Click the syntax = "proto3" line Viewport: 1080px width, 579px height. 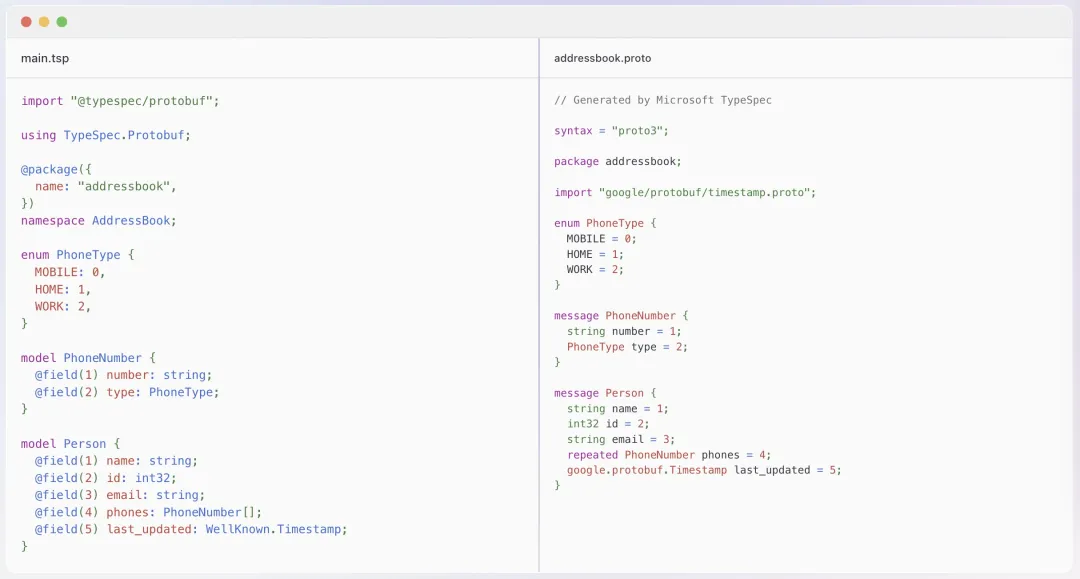click(611, 131)
